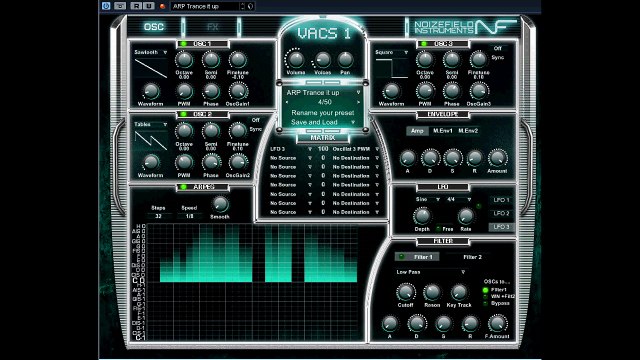Image resolution: width=640 pixels, height=360 pixels.
Task: Toggle OSC 2 Sync Off switch
Action: [x=256, y=120]
